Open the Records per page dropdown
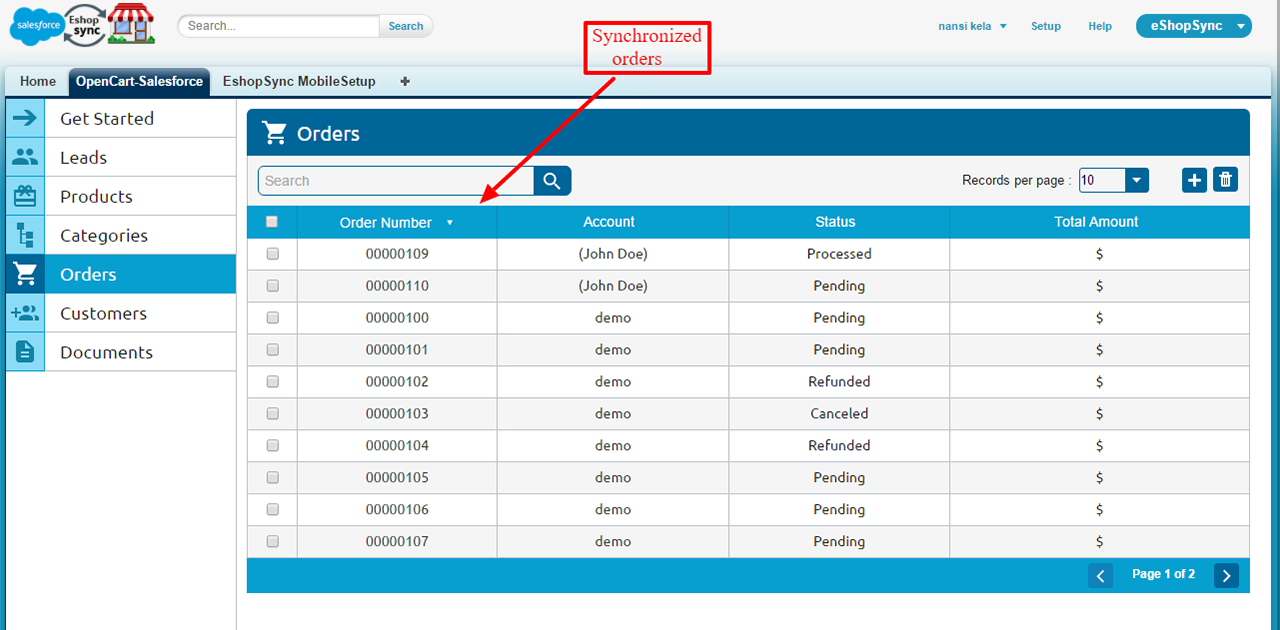The width and height of the screenshot is (1280, 630). [x=1136, y=180]
